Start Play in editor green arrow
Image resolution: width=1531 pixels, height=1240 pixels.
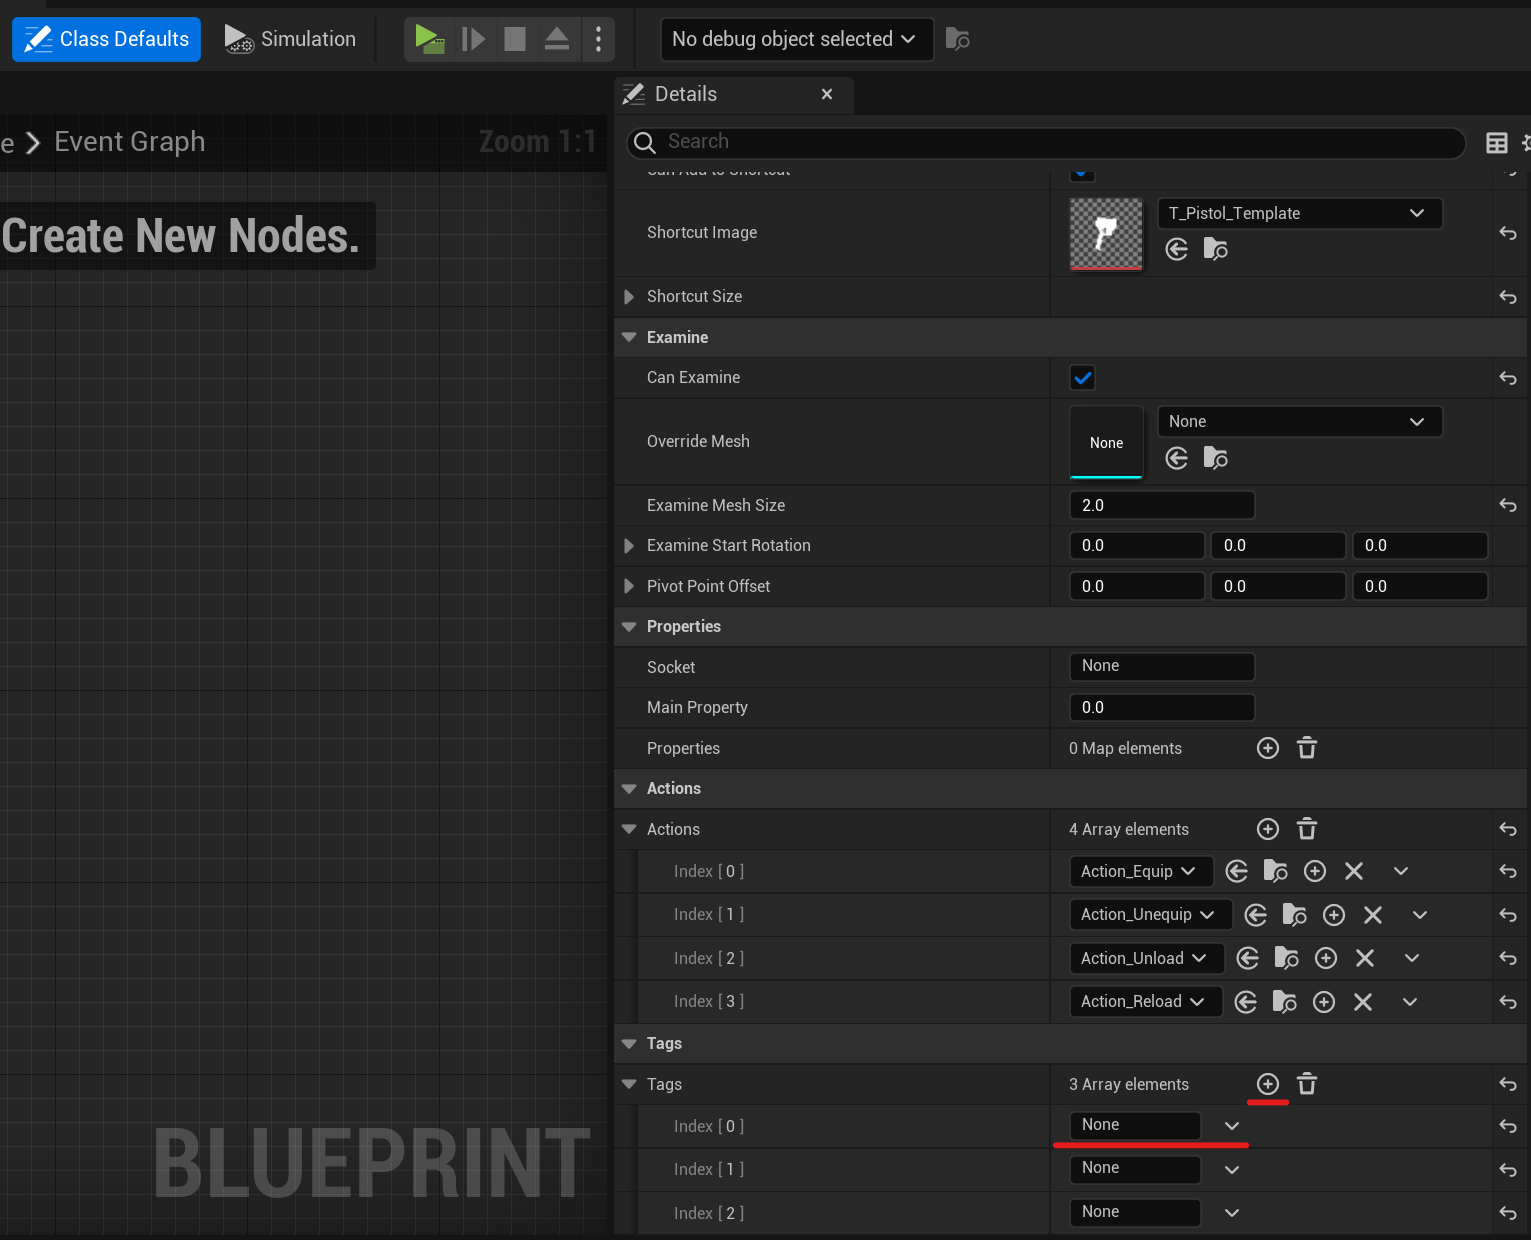point(430,39)
